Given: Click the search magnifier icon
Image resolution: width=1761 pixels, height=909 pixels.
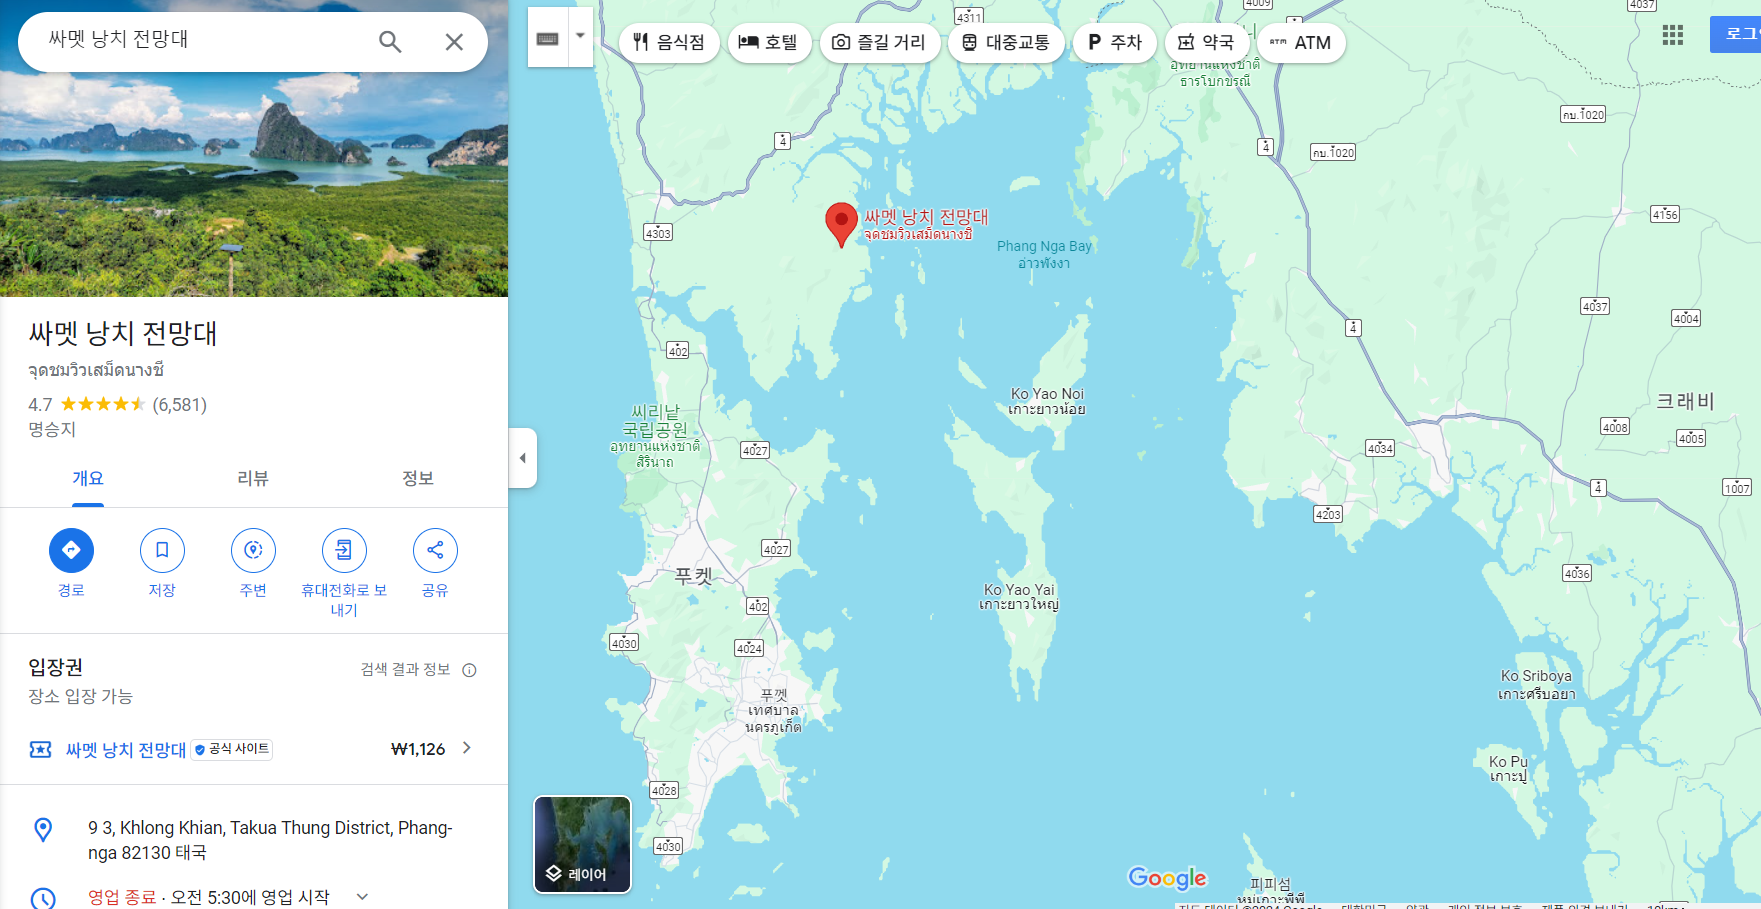Looking at the screenshot, I should click(x=390, y=42).
